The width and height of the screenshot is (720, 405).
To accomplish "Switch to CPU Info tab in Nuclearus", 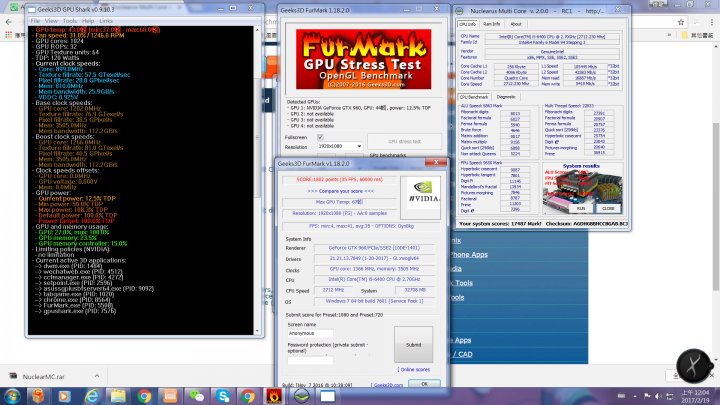I will pyautogui.click(x=467, y=24).
